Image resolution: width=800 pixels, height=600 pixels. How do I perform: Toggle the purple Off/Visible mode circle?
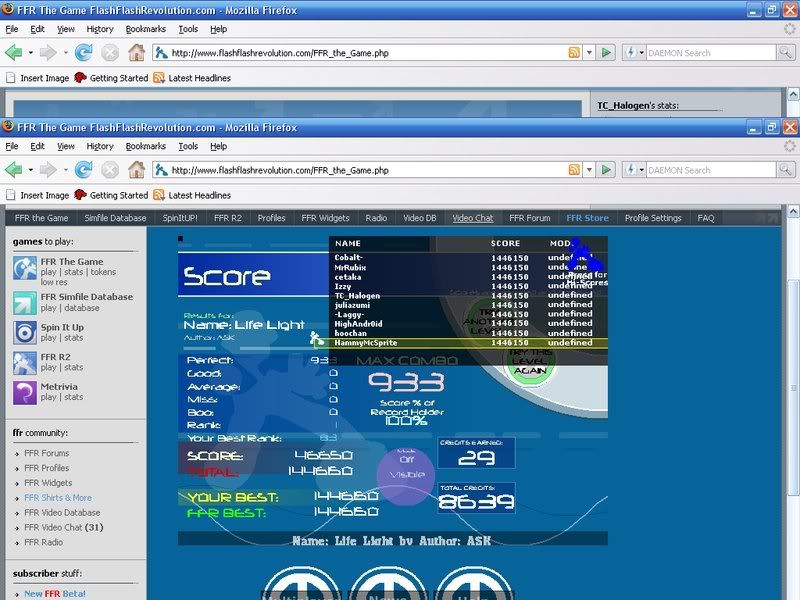point(405,476)
